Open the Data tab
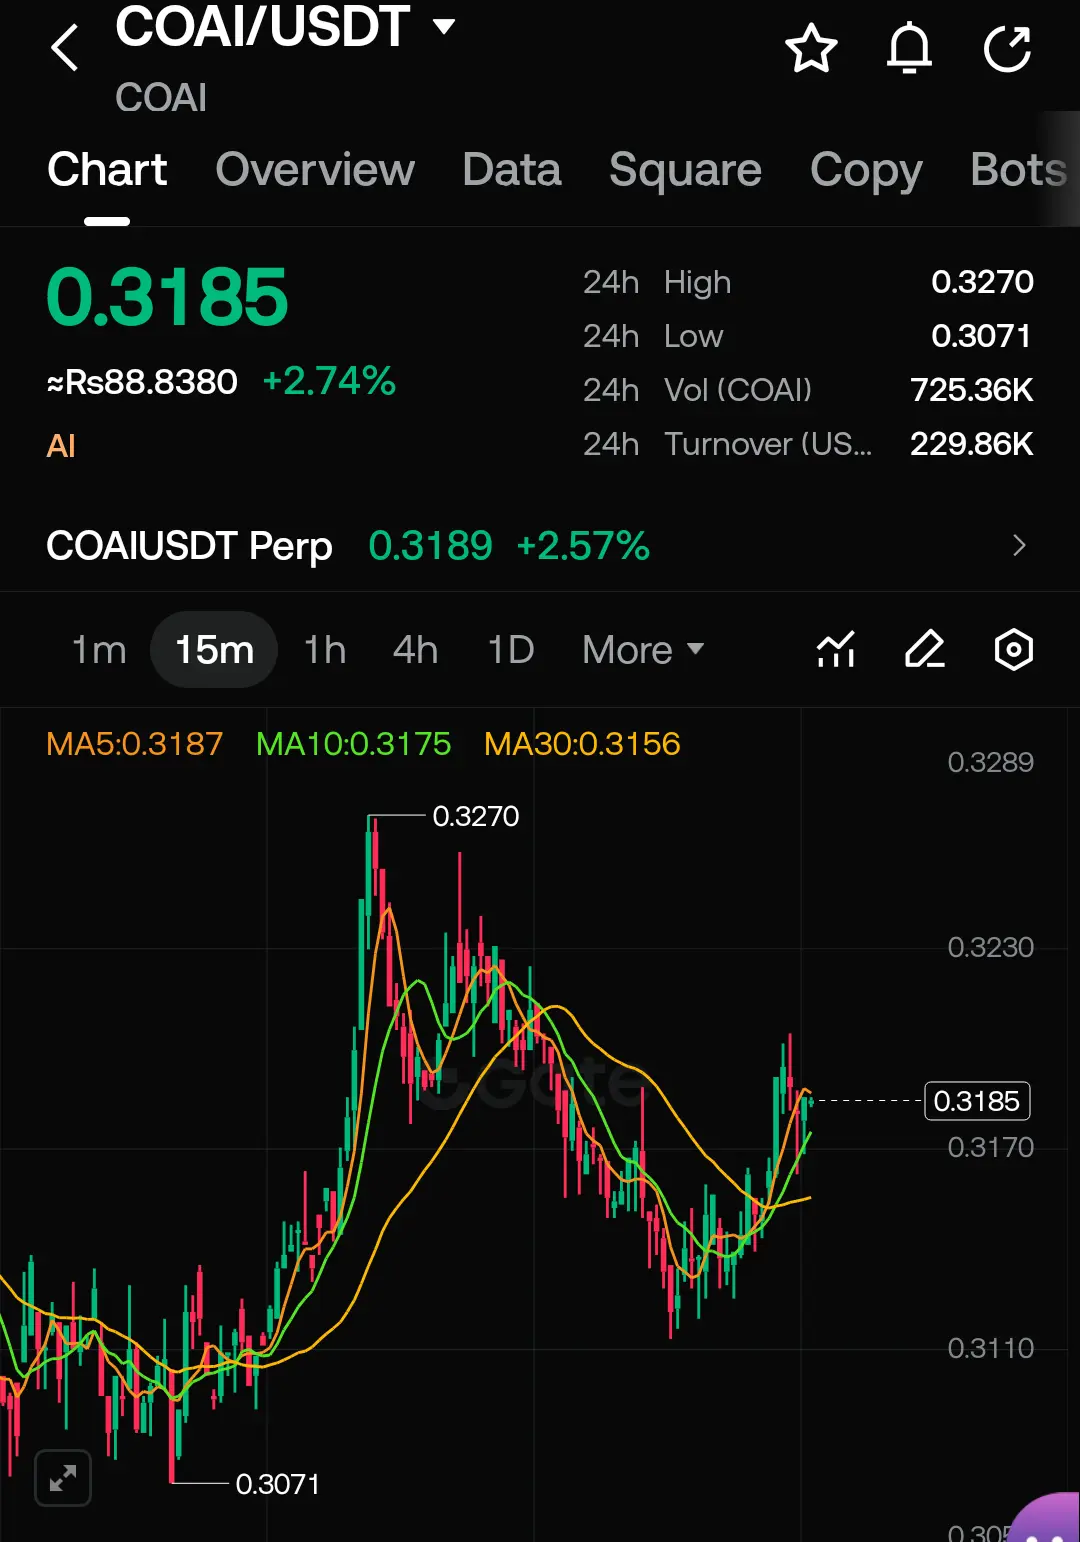 coord(512,169)
